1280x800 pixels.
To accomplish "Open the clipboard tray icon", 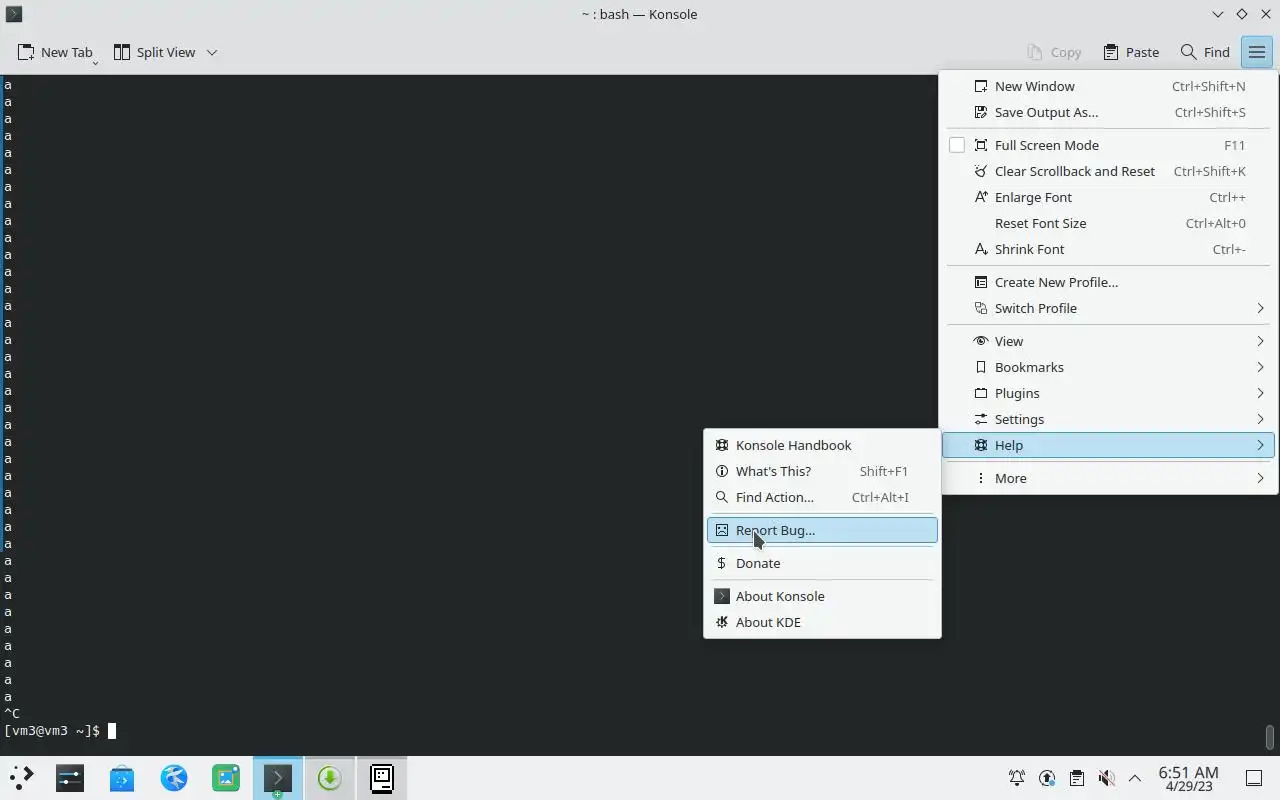I will (x=1076, y=778).
